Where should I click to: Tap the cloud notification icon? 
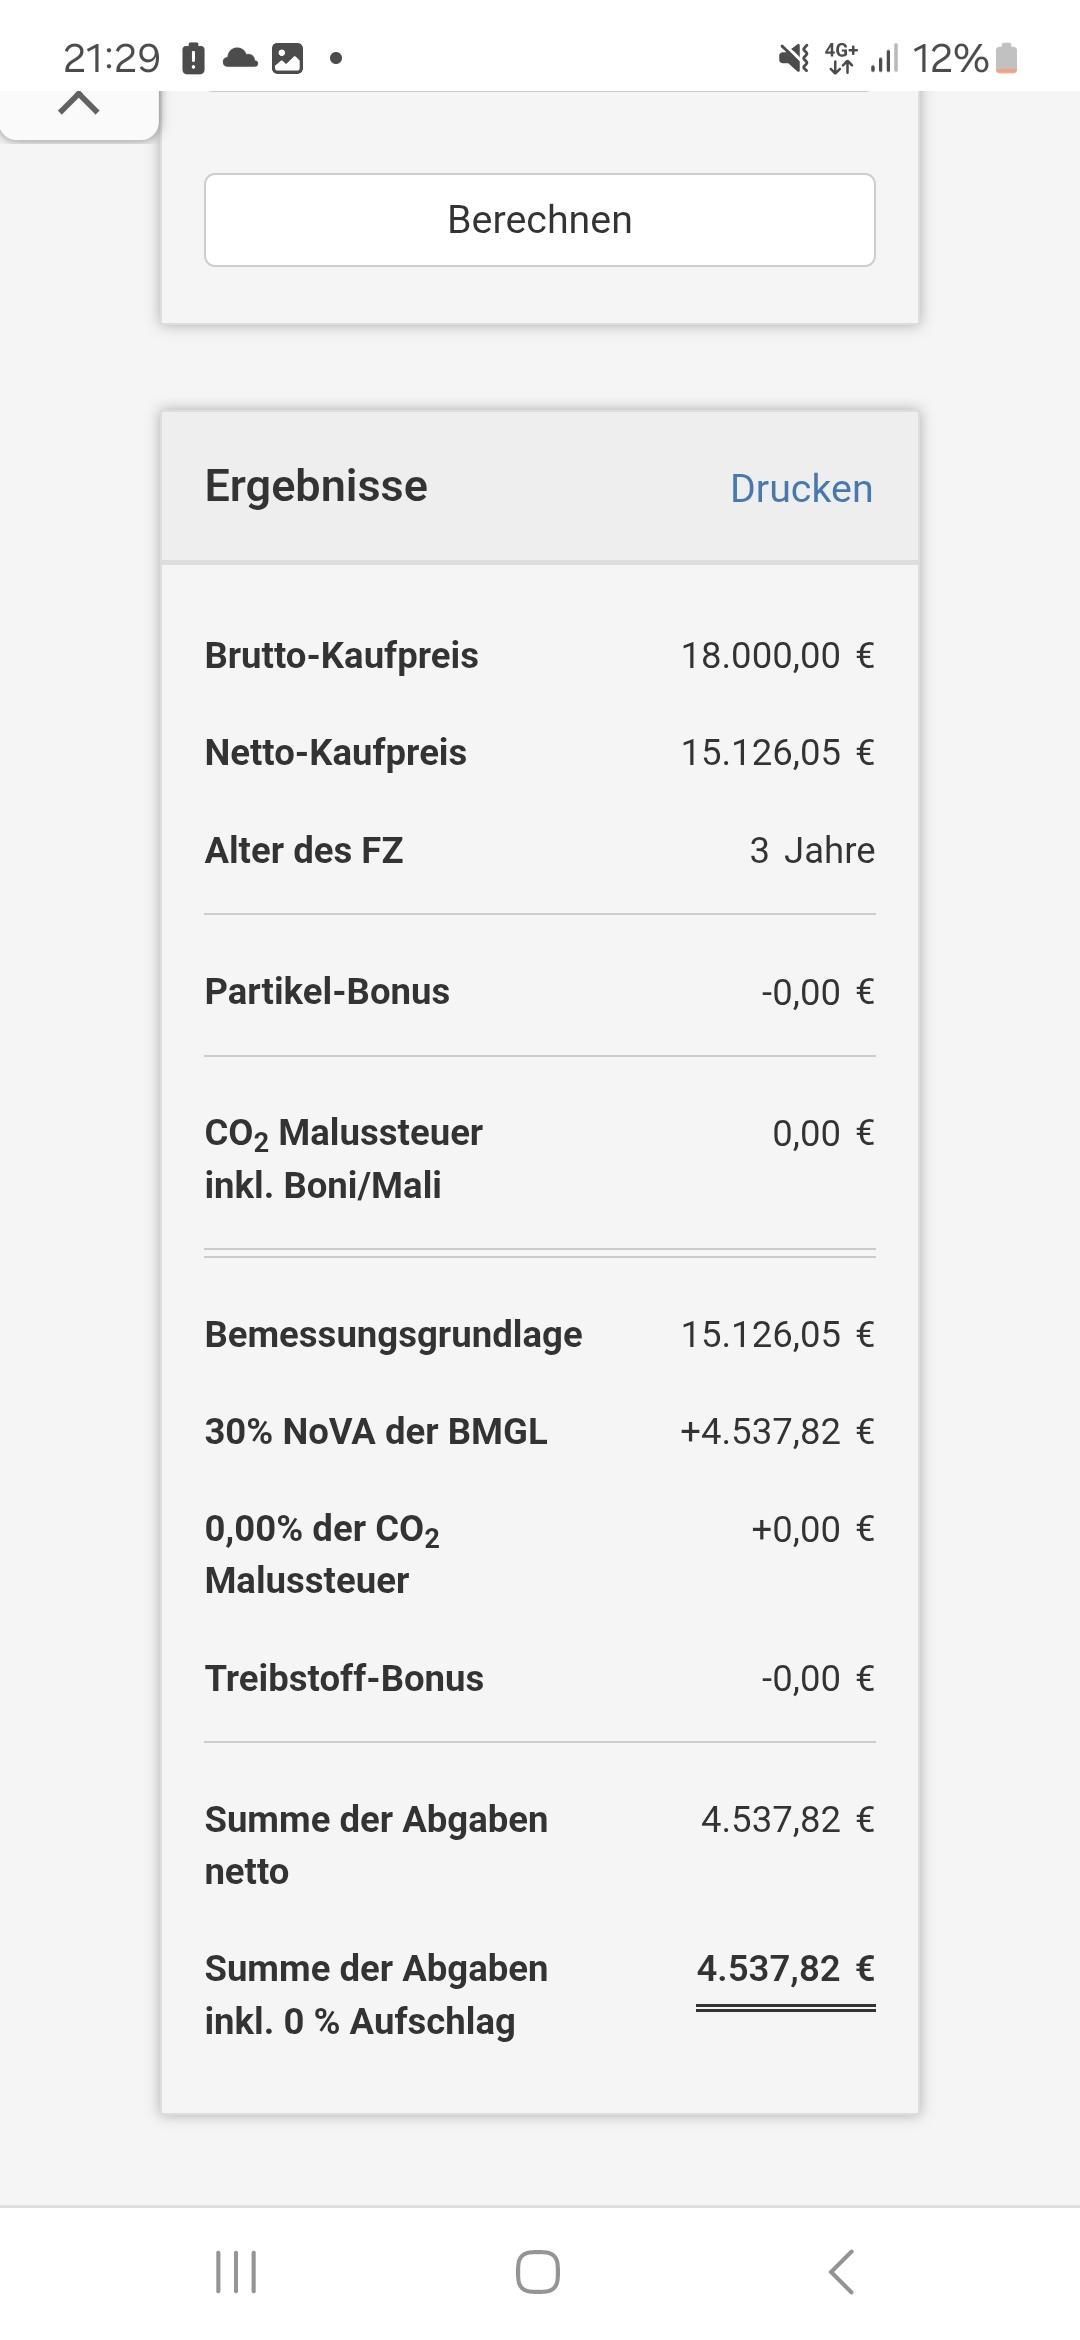tap(240, 59)
